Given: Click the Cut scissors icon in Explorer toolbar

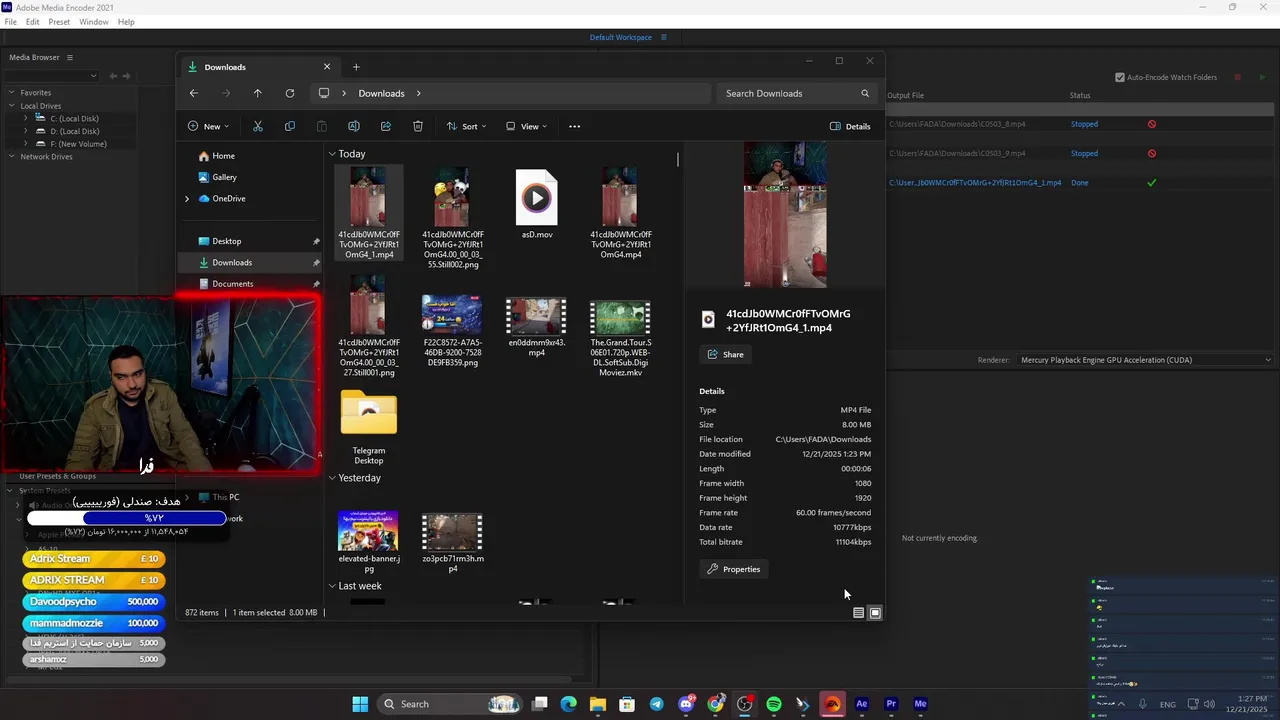Looking at the screenshot, I should tap(258, 126).
